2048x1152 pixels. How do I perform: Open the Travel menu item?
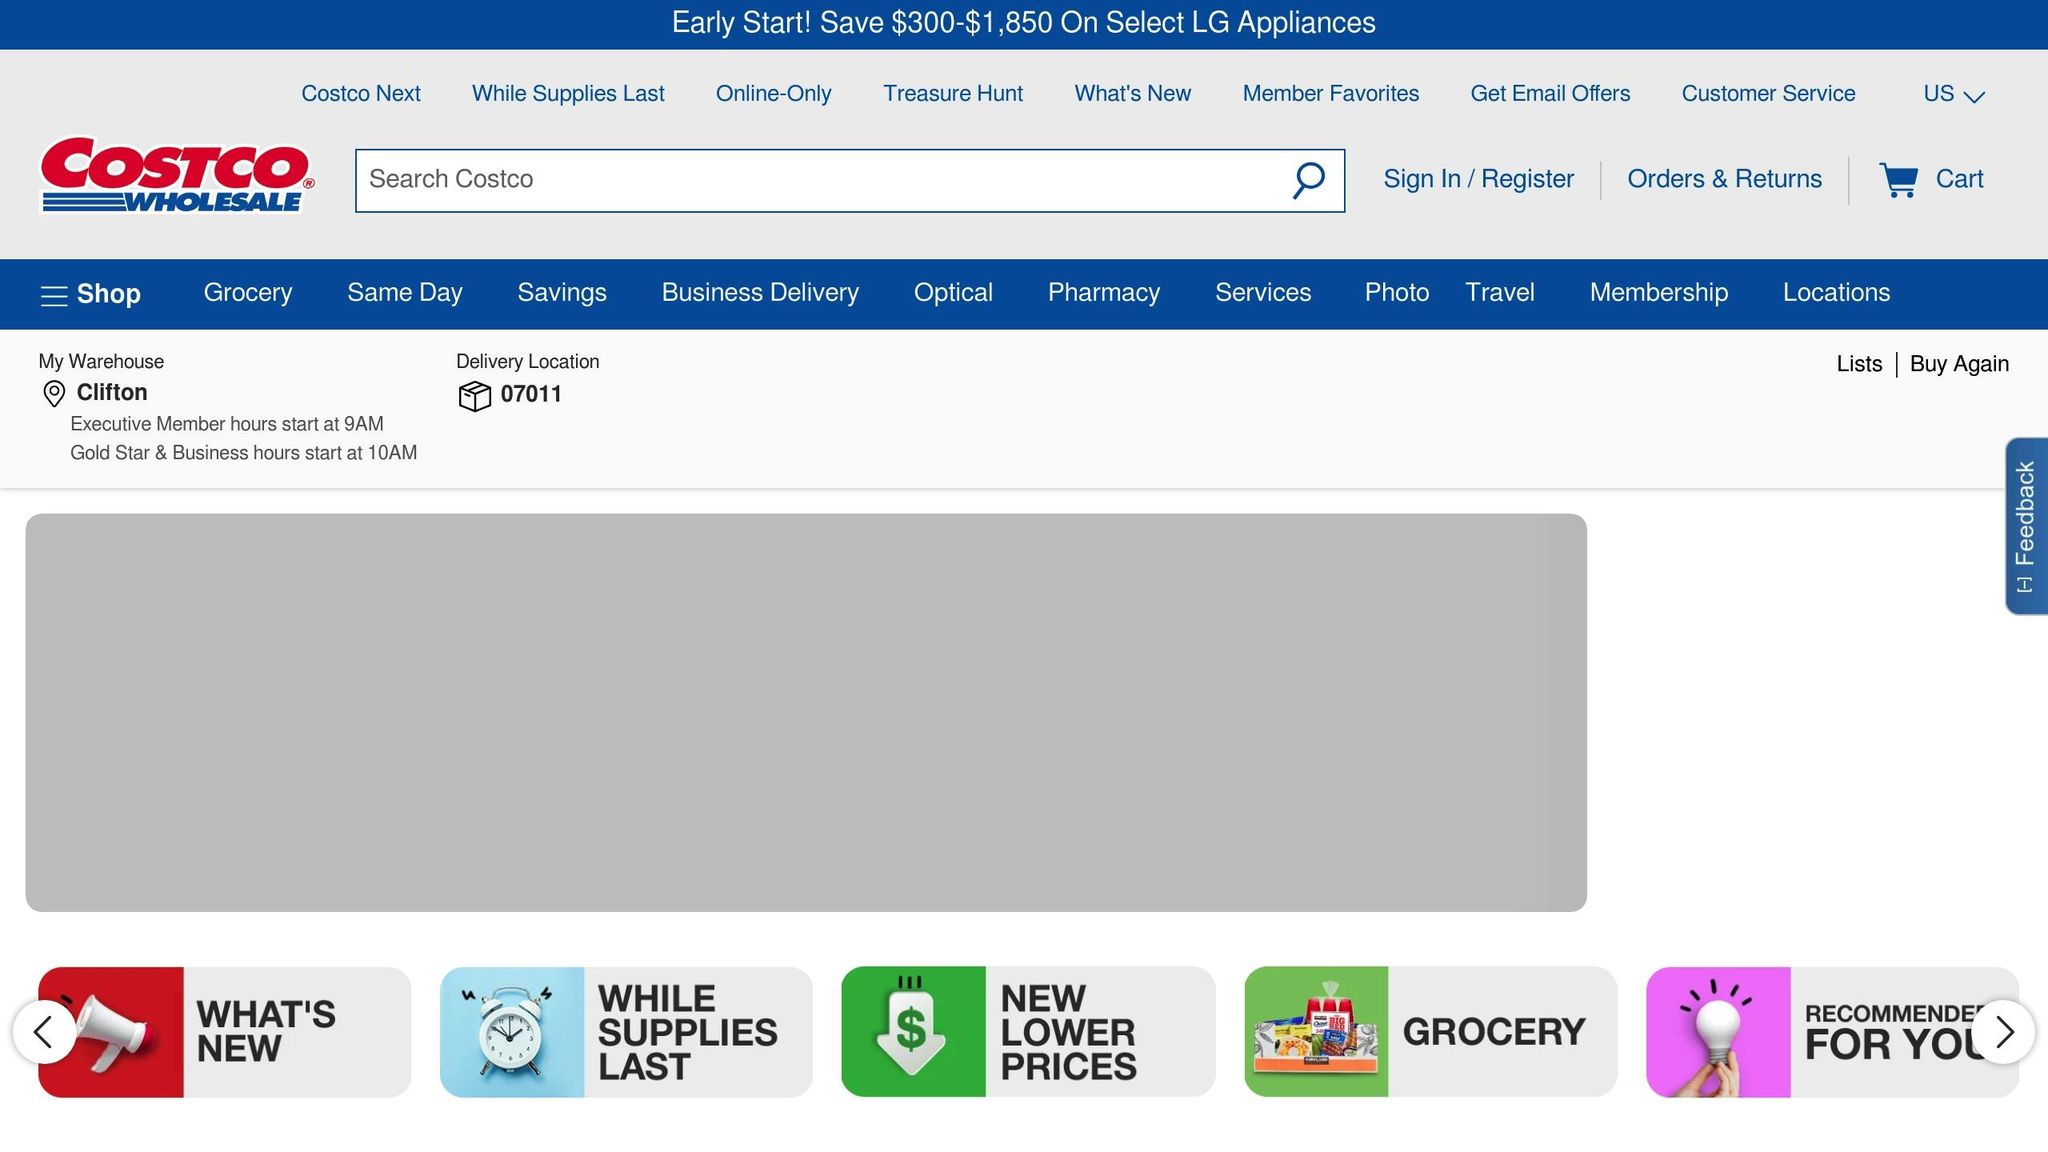coord(1500,293)
